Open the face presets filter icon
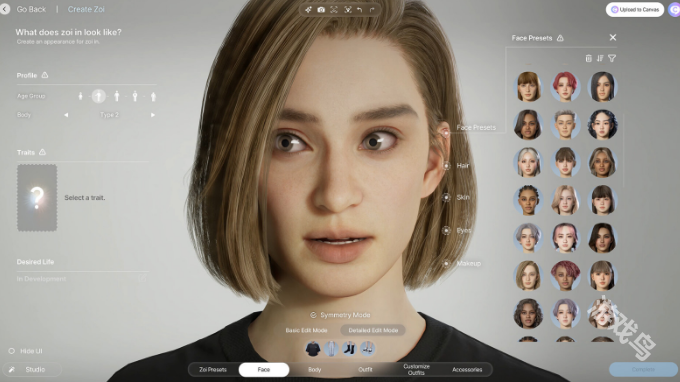The width and height of the screenshot is (680, 382). 612,58
